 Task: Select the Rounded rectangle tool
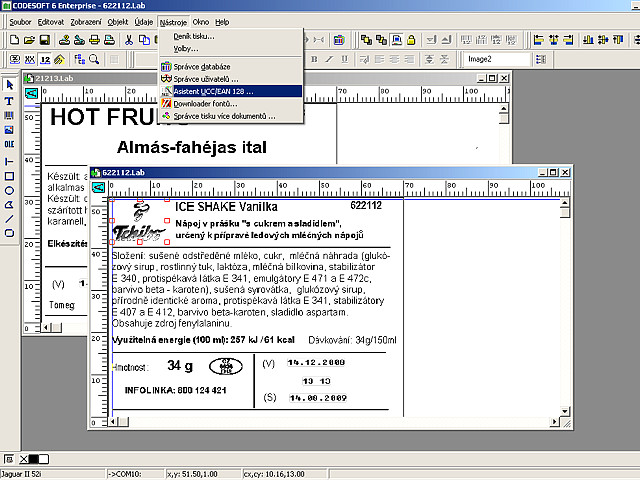(x=9, y=233)
